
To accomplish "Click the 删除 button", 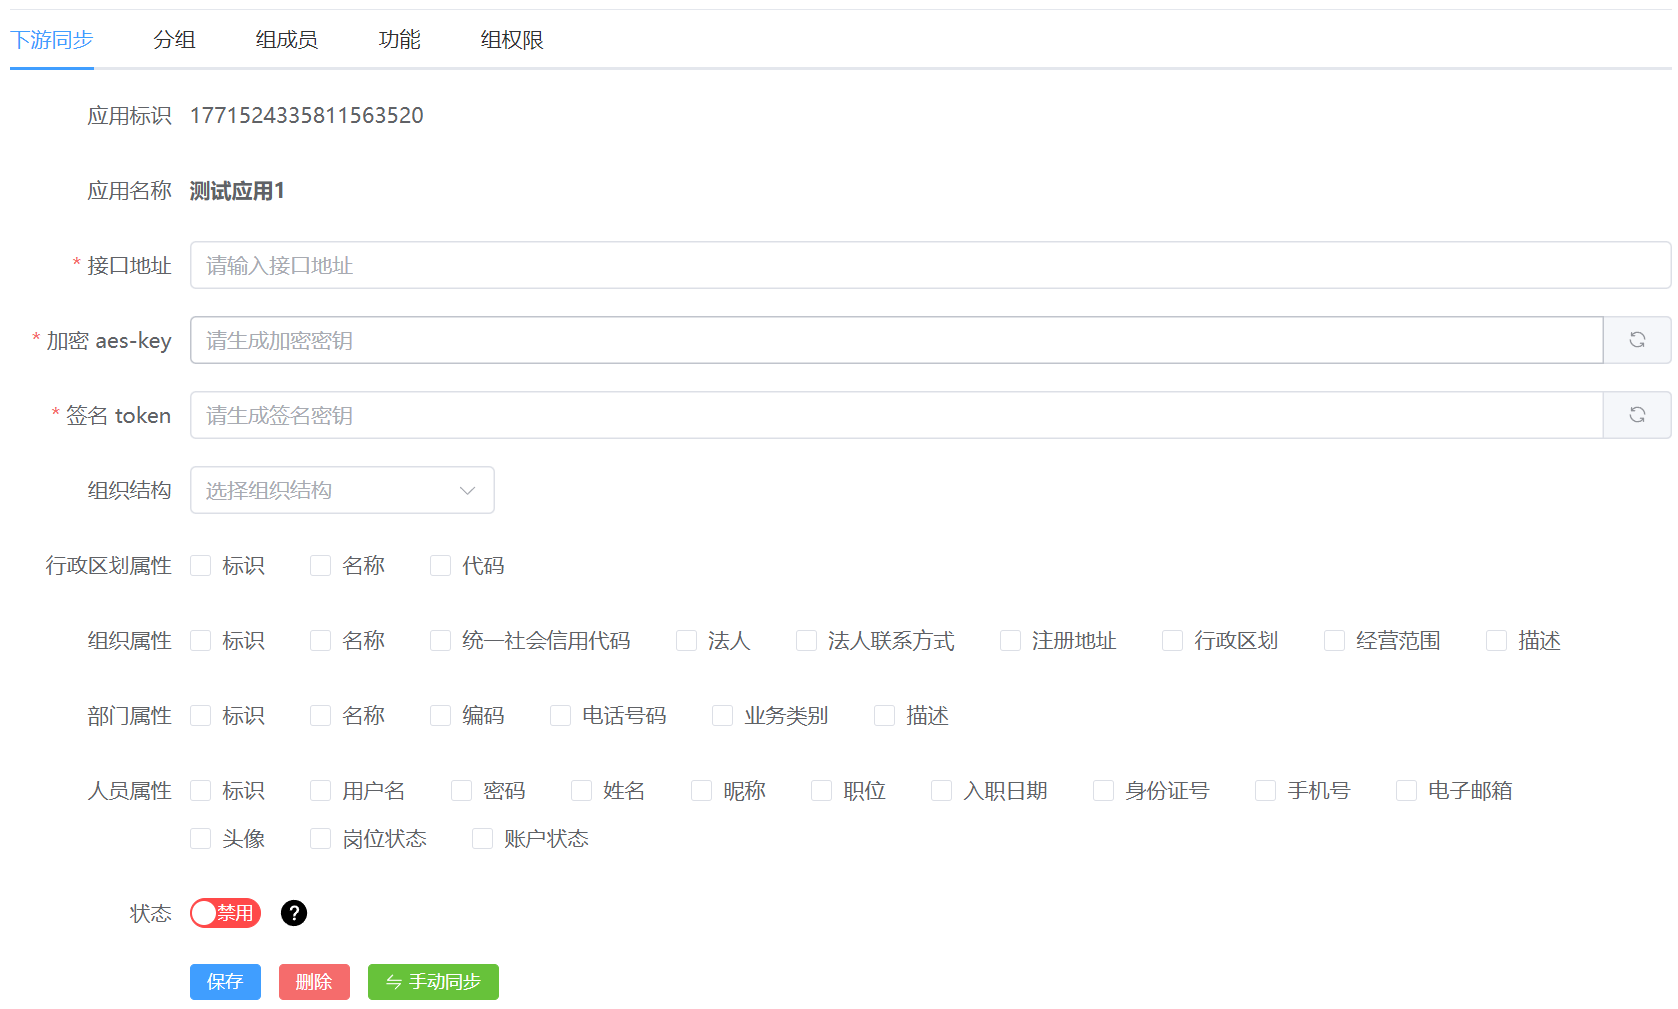I will click(314, 982).
